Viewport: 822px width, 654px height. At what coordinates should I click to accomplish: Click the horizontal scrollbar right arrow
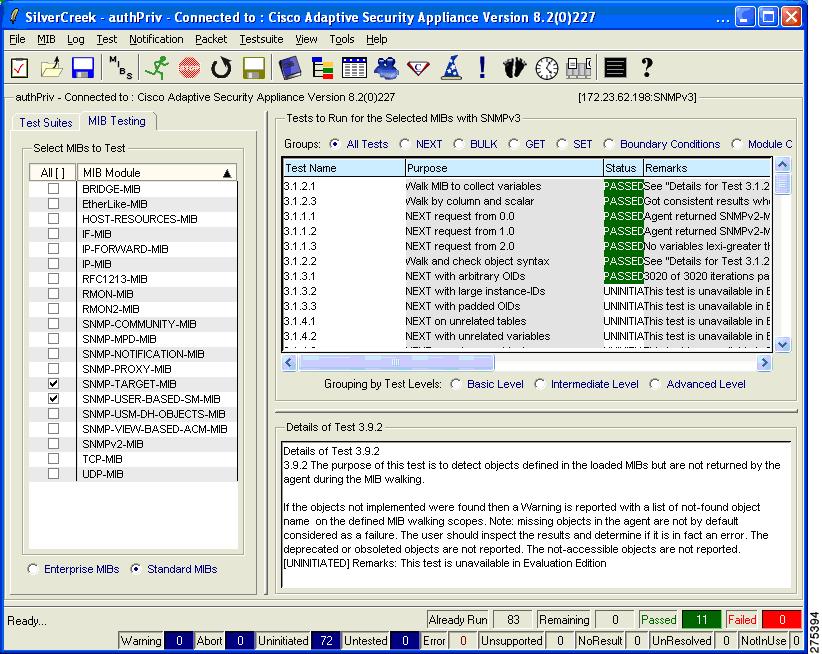tap(764, 362)
